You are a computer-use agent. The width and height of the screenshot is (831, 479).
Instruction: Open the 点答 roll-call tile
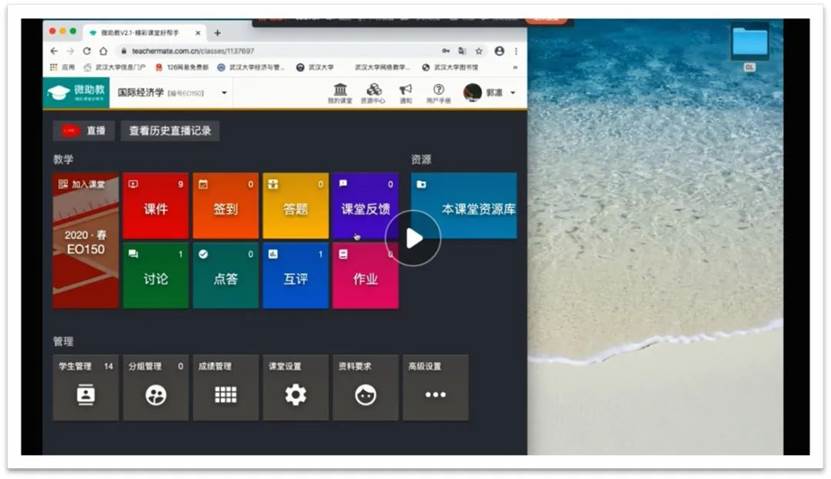coord(225,276)
